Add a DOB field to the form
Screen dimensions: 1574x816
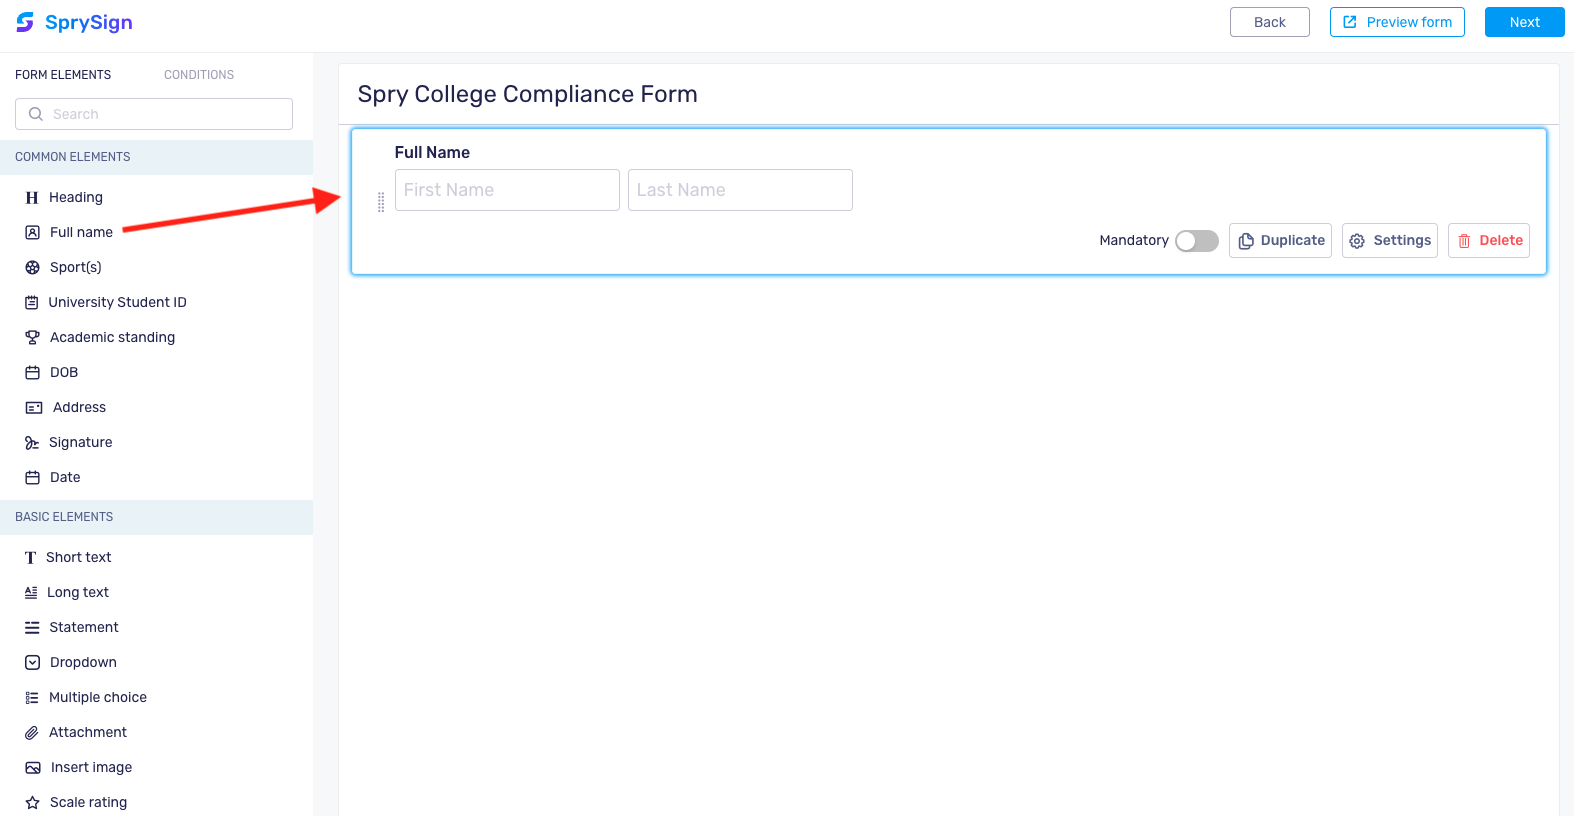64,372
